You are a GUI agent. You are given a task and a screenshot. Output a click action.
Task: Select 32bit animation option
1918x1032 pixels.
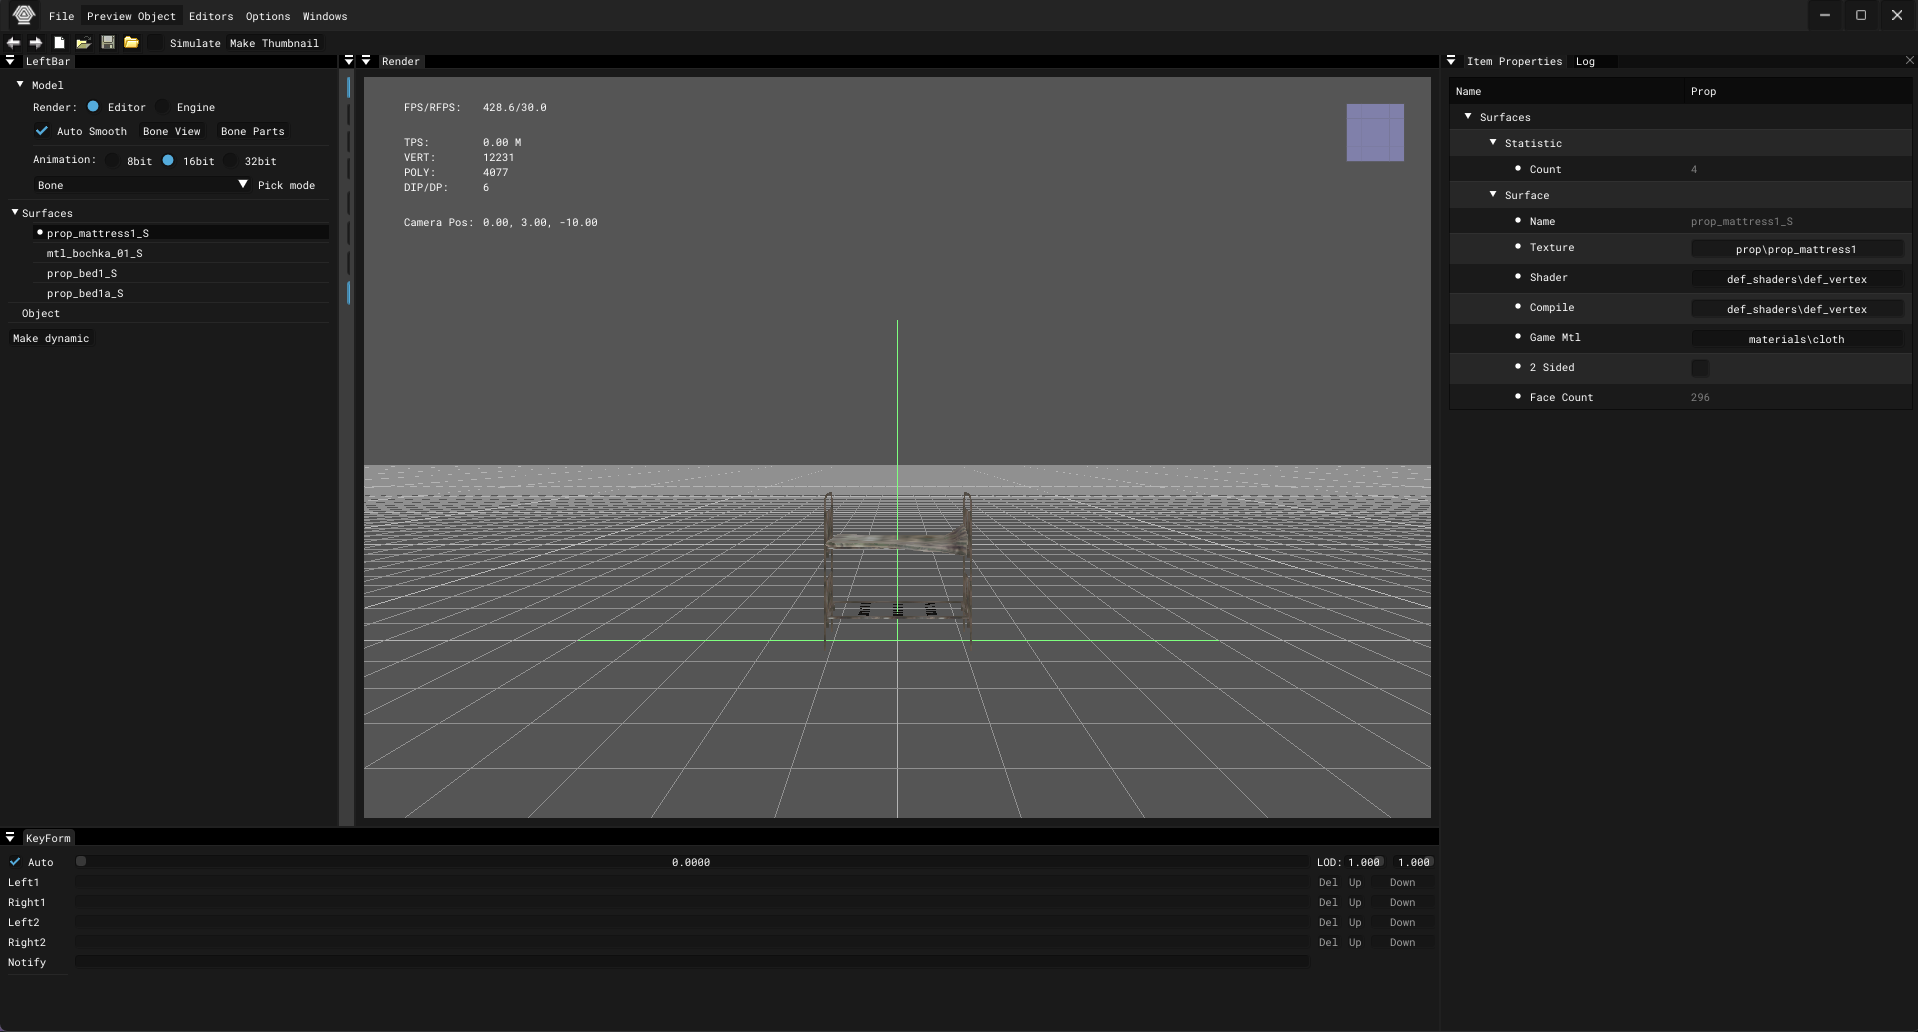point(231,161)
